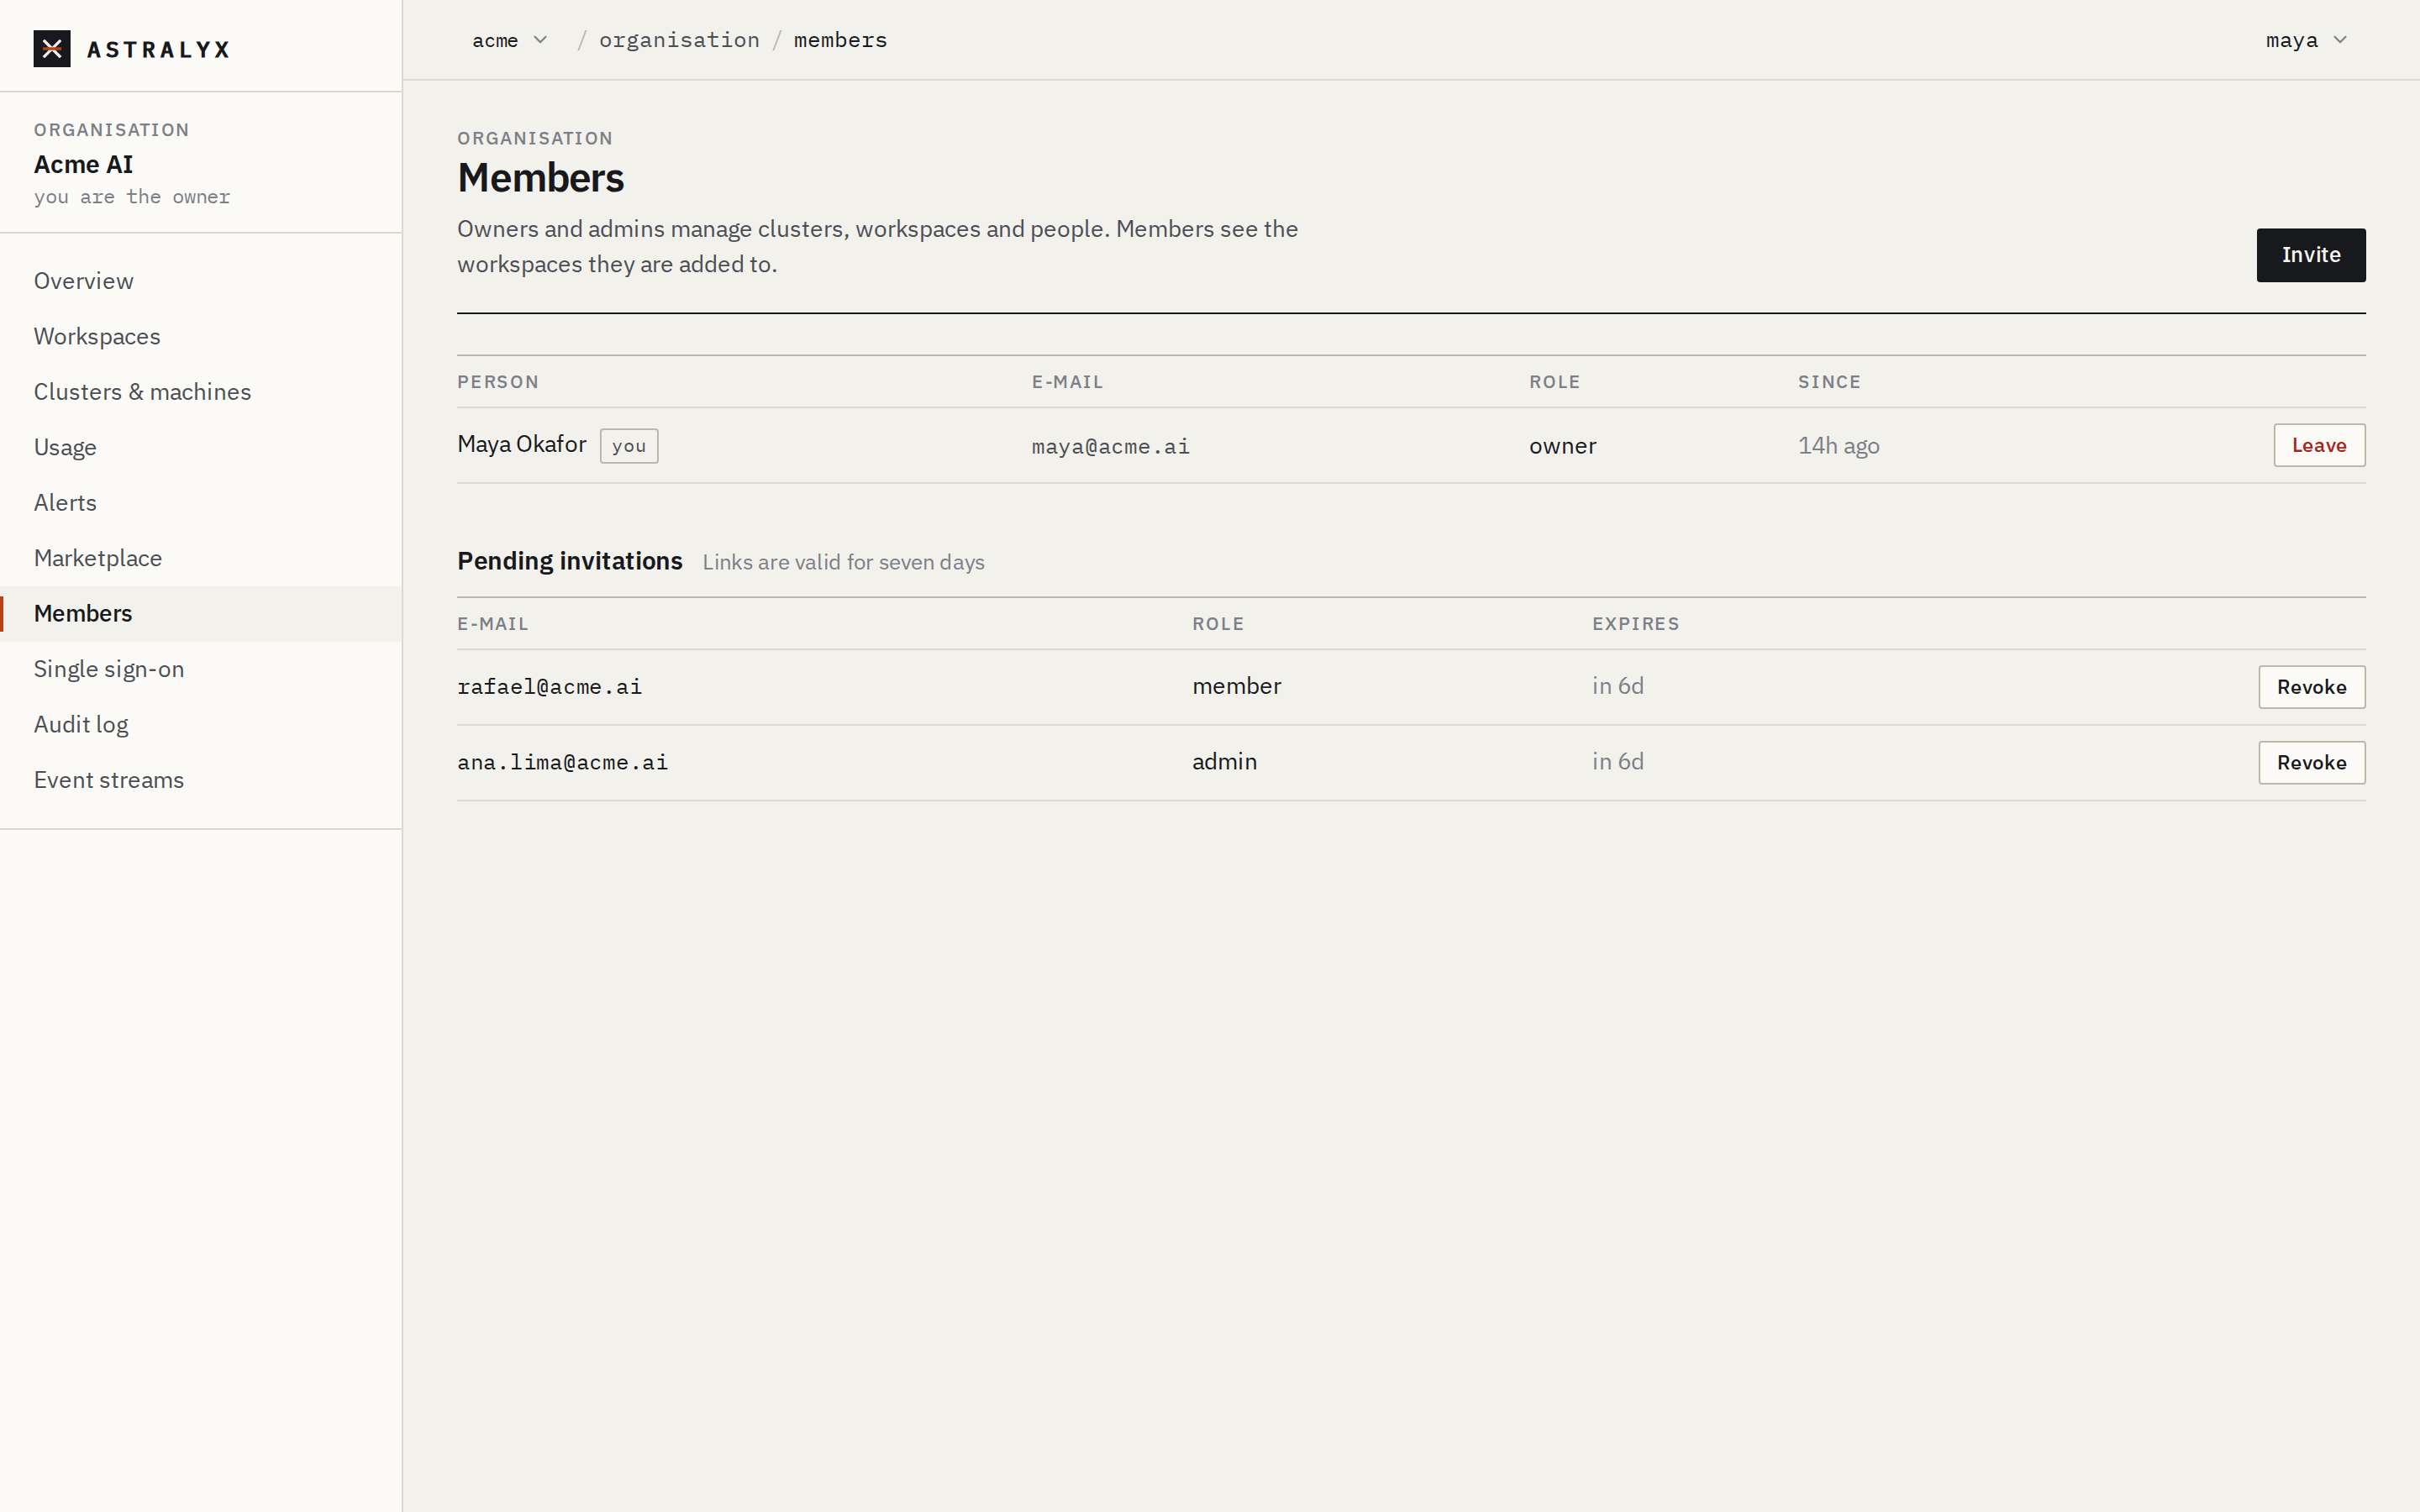Click the 'member' role of rafael's invitation
The width and height of the screenshot is (2420, 1512).
(x=1236, y=686)
